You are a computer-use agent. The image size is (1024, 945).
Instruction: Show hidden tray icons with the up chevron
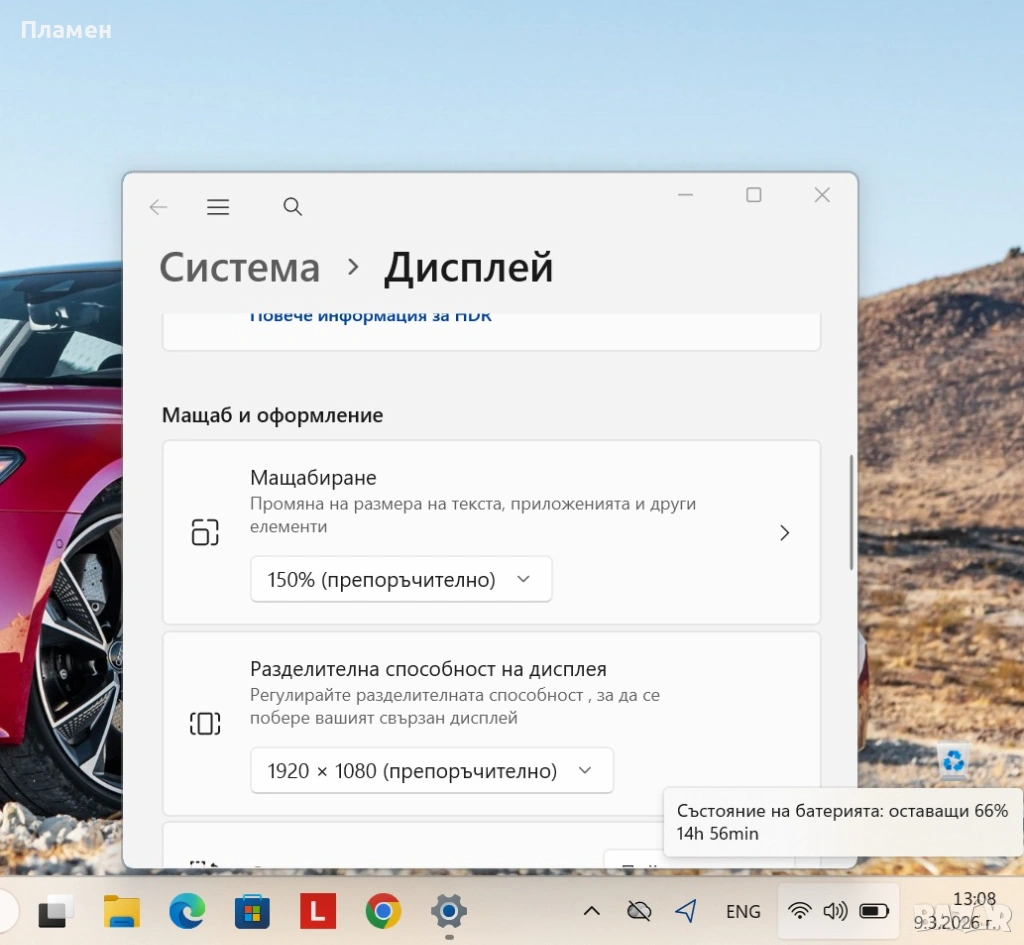click(592, 911)
